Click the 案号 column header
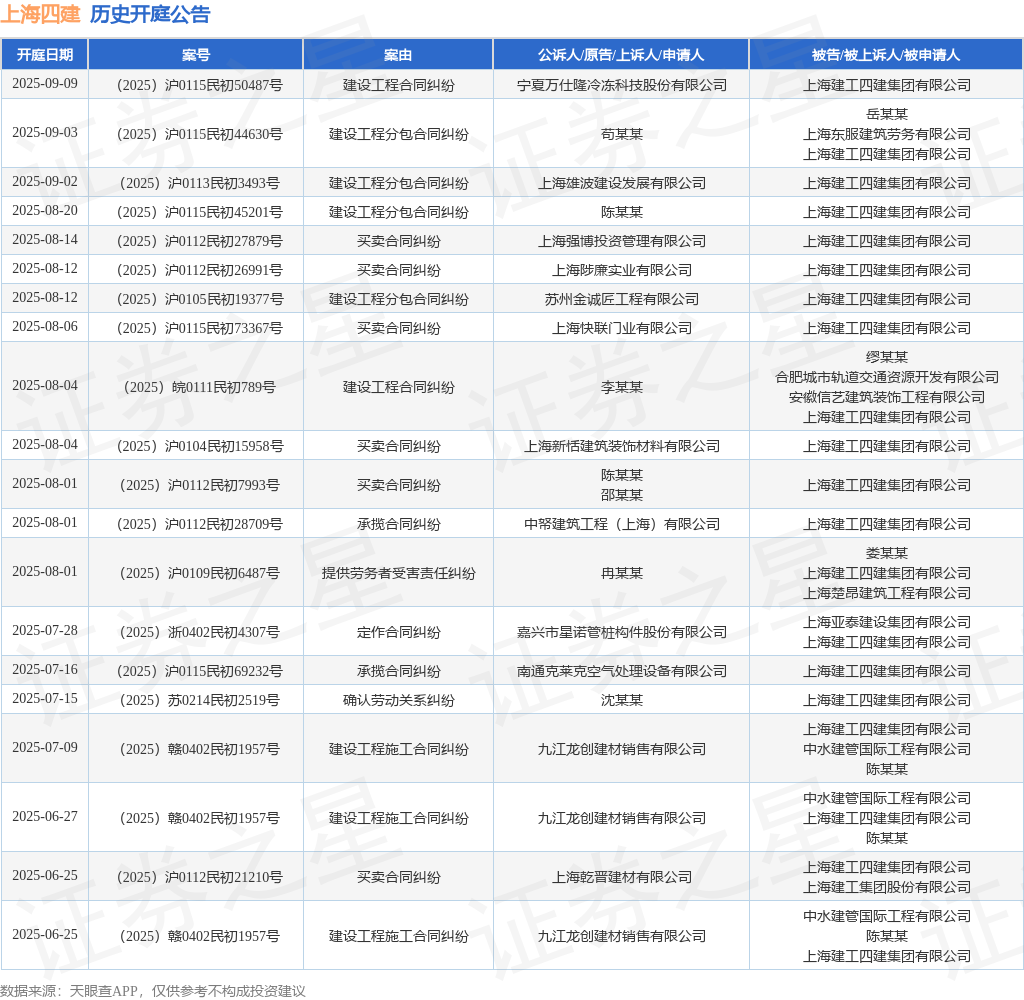 coord(195,55)
